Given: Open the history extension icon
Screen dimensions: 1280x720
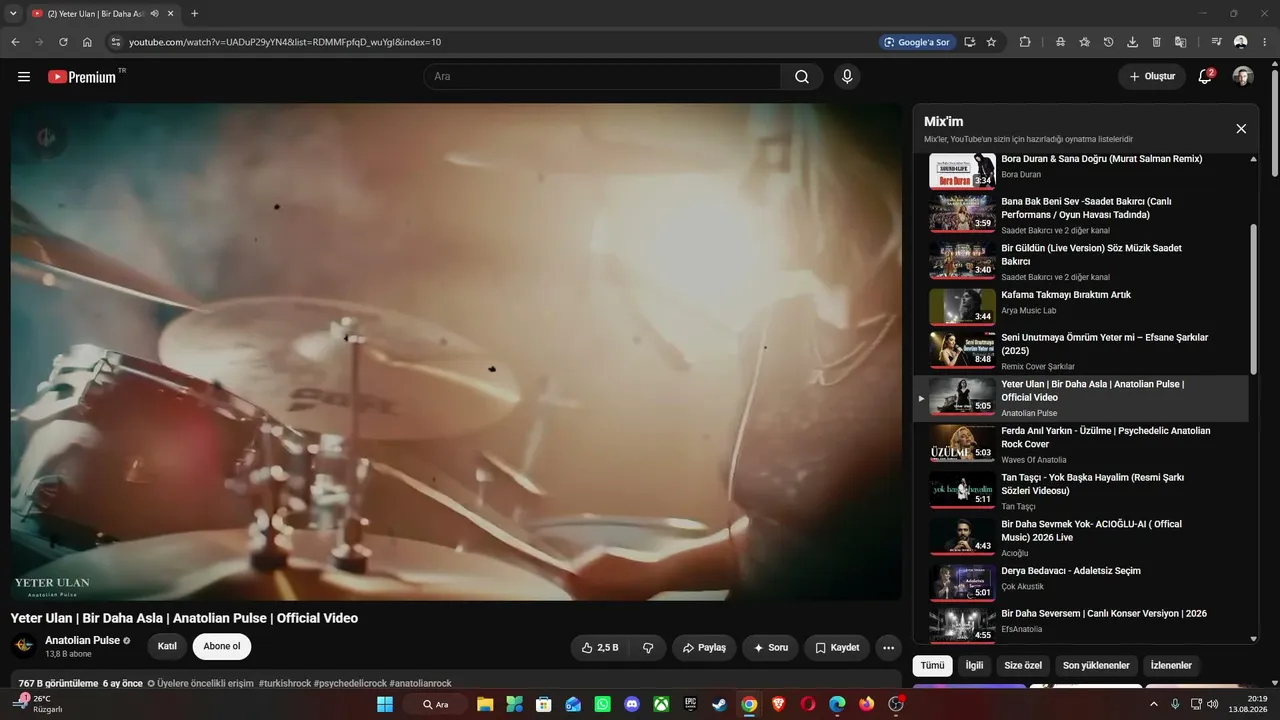Looking at the screenshot, I should pyautogui.click(x=1108, y=42).
